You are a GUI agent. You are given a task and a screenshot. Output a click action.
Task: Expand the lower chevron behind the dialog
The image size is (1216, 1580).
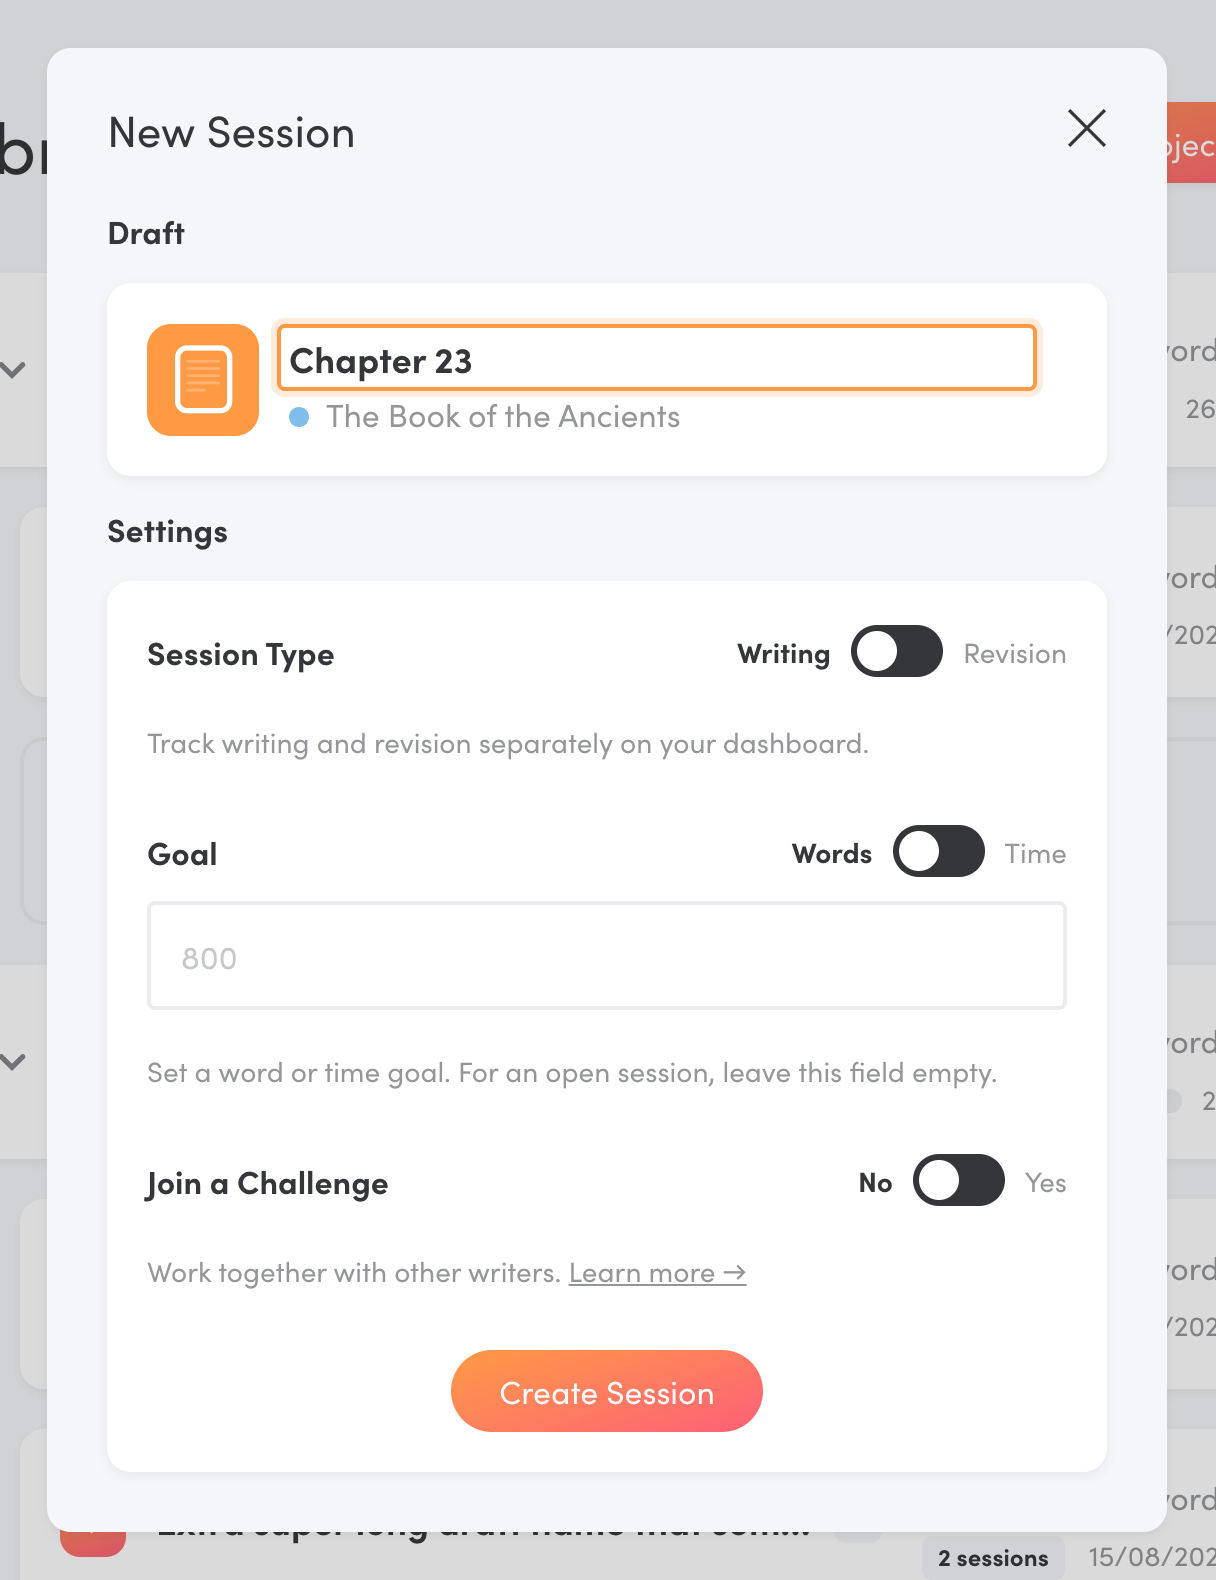pyautogui.click(x=13, y=1061)
